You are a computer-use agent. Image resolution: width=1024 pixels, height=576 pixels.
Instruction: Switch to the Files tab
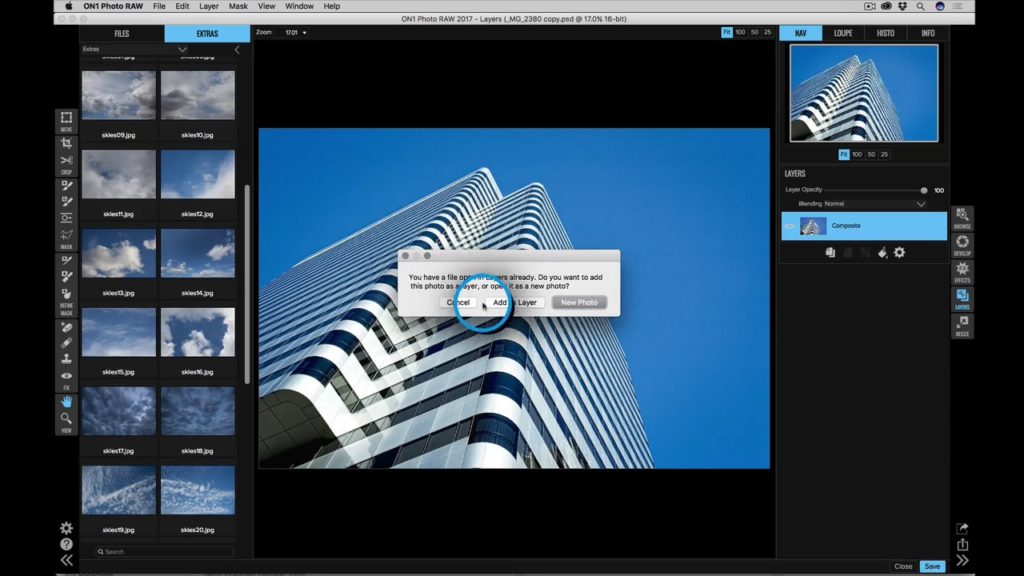coord(121,33)
